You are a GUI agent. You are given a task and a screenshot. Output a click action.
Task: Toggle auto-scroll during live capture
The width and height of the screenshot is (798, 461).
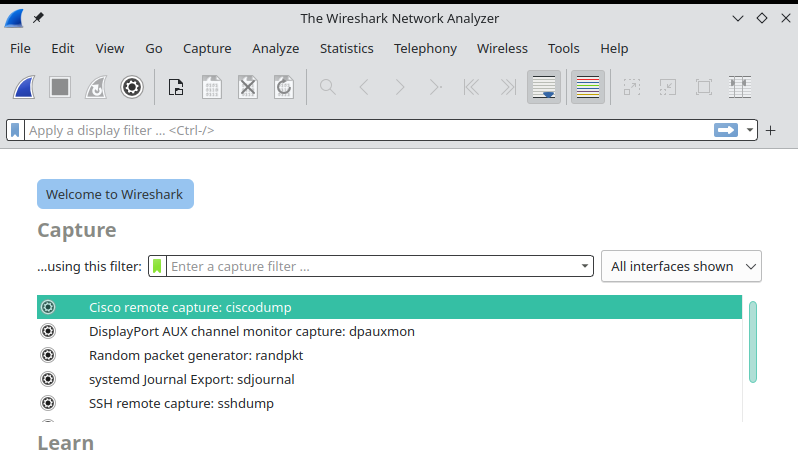pyautogui.click(x=544, y=87)
